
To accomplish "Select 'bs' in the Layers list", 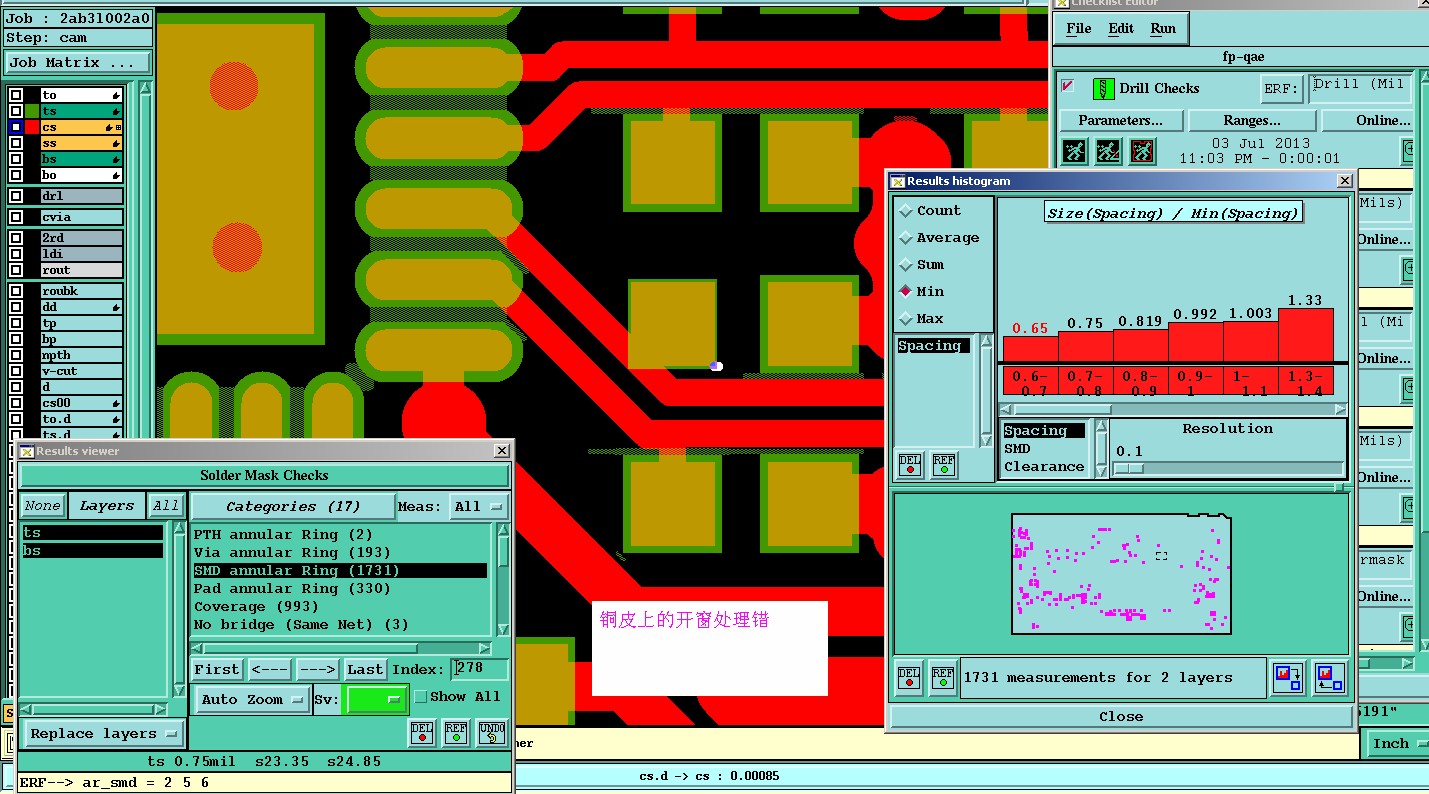I will pos(93,551).
